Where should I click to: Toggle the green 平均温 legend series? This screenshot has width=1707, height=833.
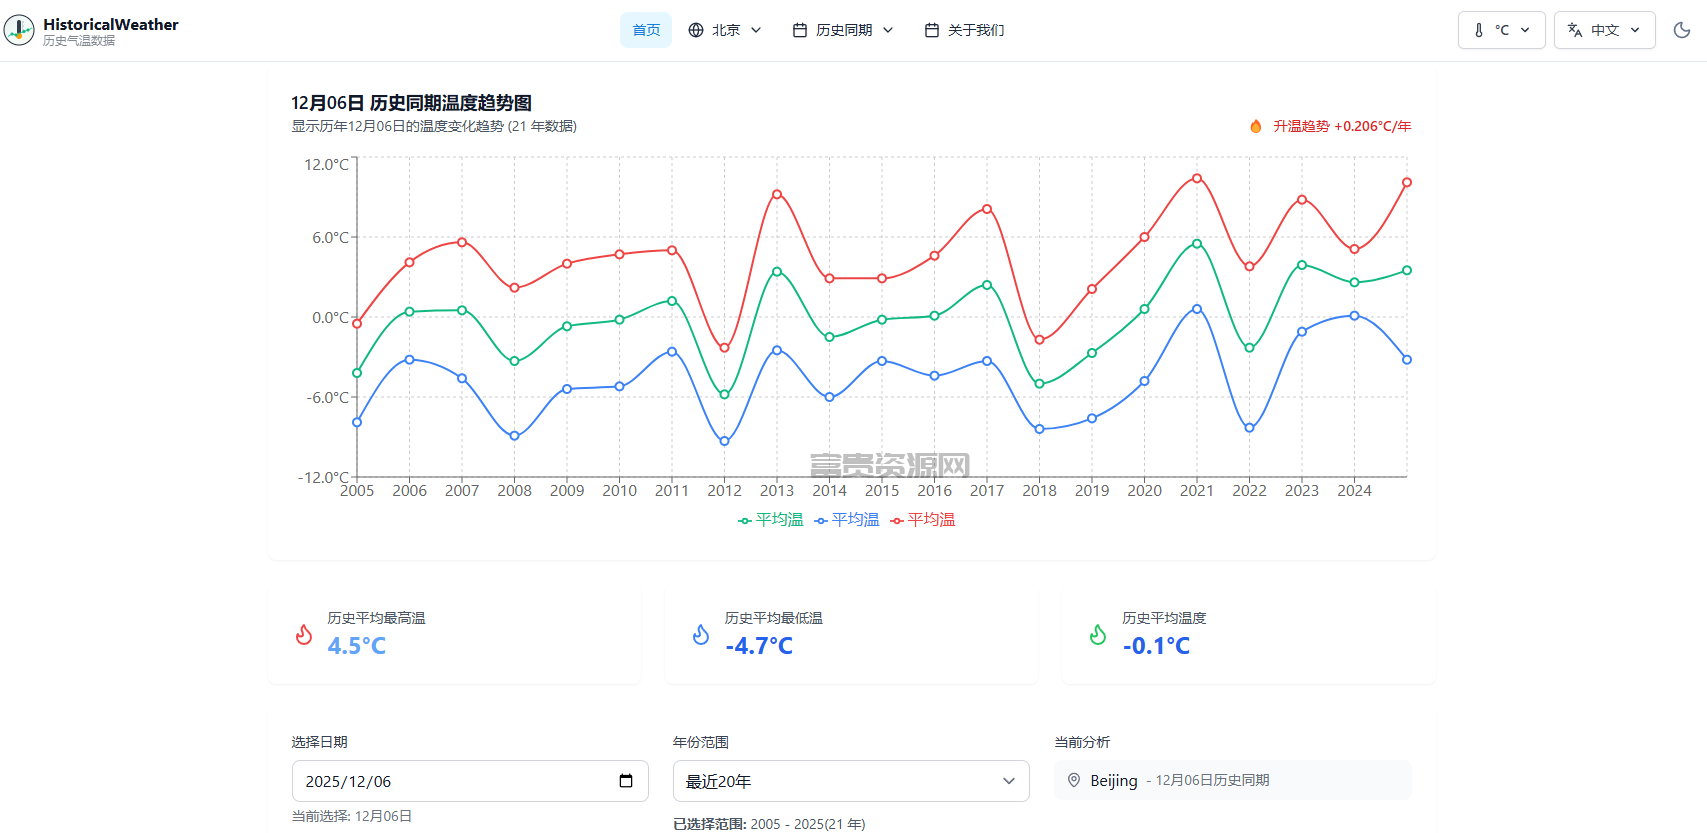pyautogui.click(x=771, y=520)
